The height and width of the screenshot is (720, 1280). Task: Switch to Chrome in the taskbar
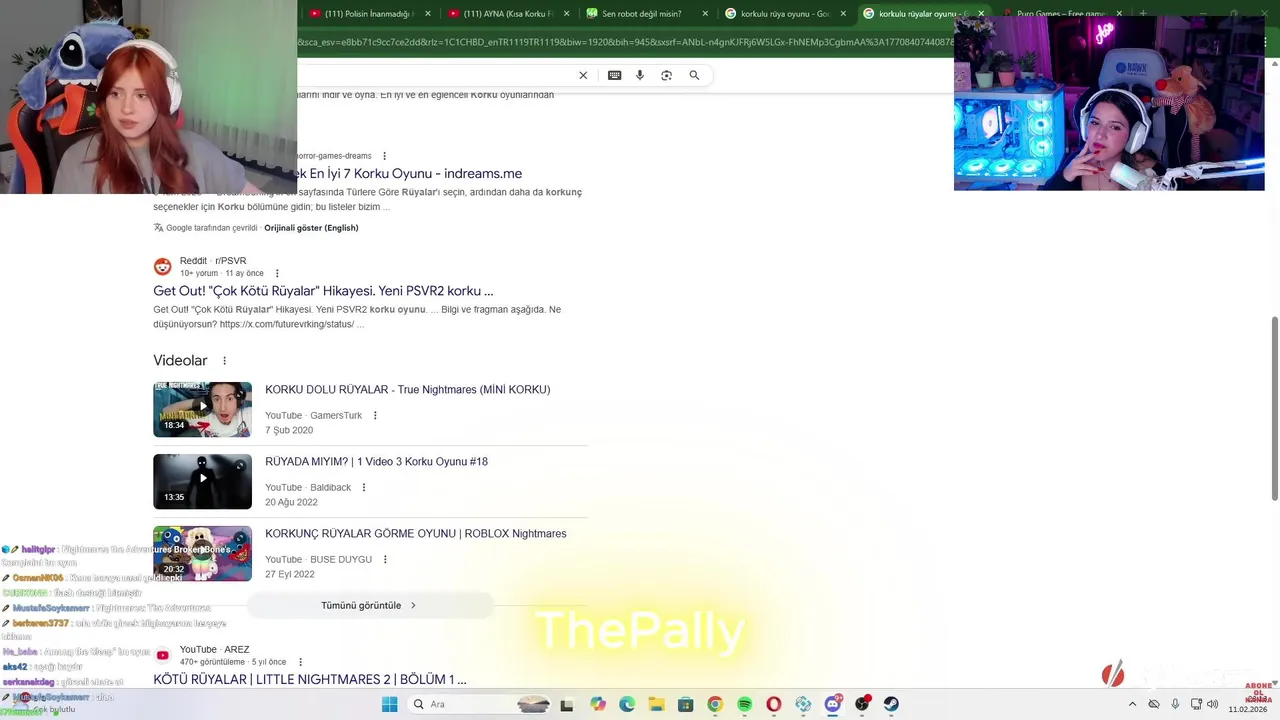714,704
